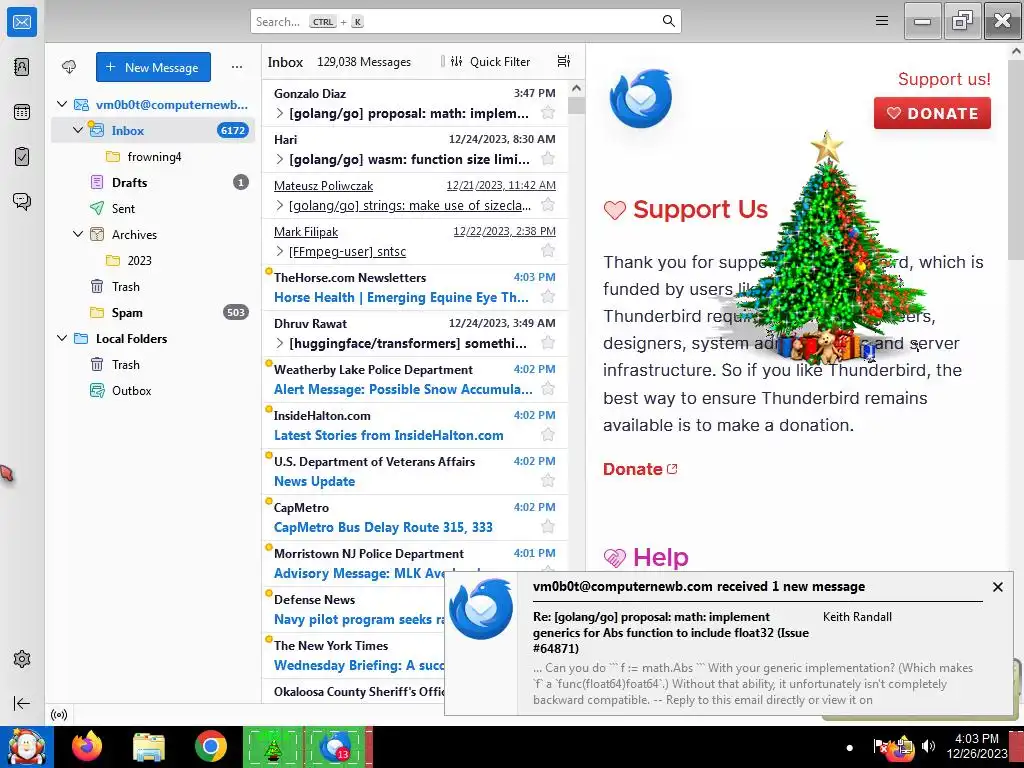Open the Chat space icon
This screenshot has width=1024, height=768.
[x=22, y=201]
